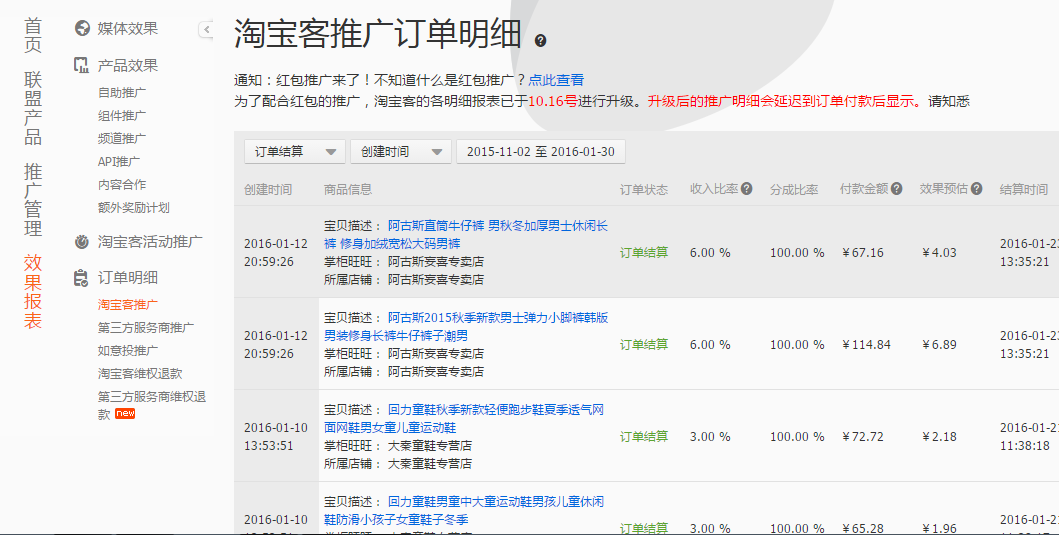This screenshot has width=1059, height=535.
Task: Click the 收入比率 help question icon
Action: pos(746,188)
